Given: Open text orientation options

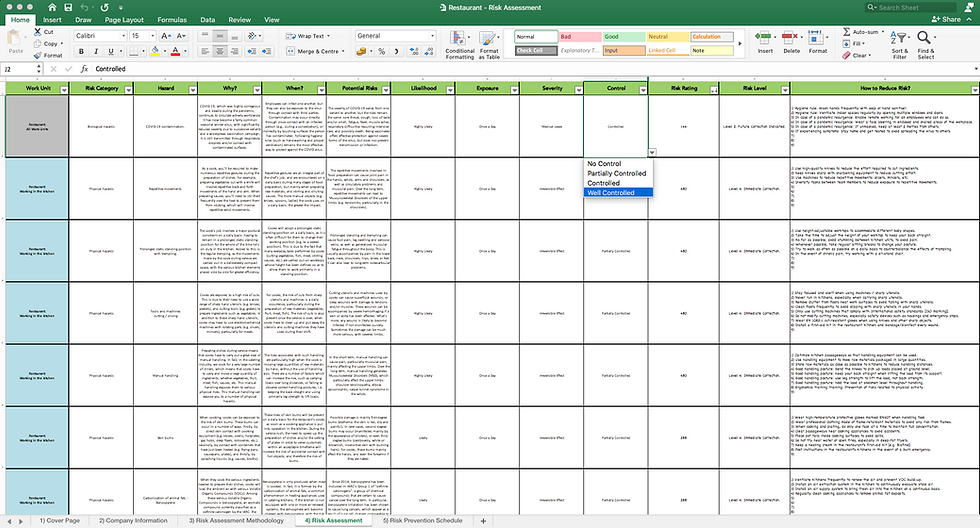Looking at the screenshot, I should pos(252,36).
